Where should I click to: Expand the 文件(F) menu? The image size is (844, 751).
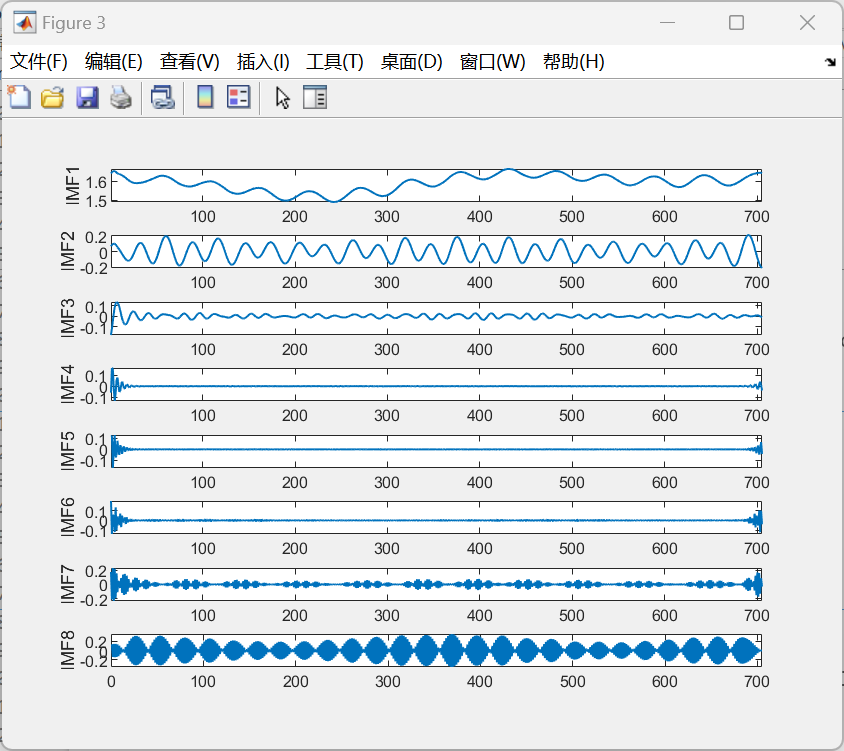39,62
